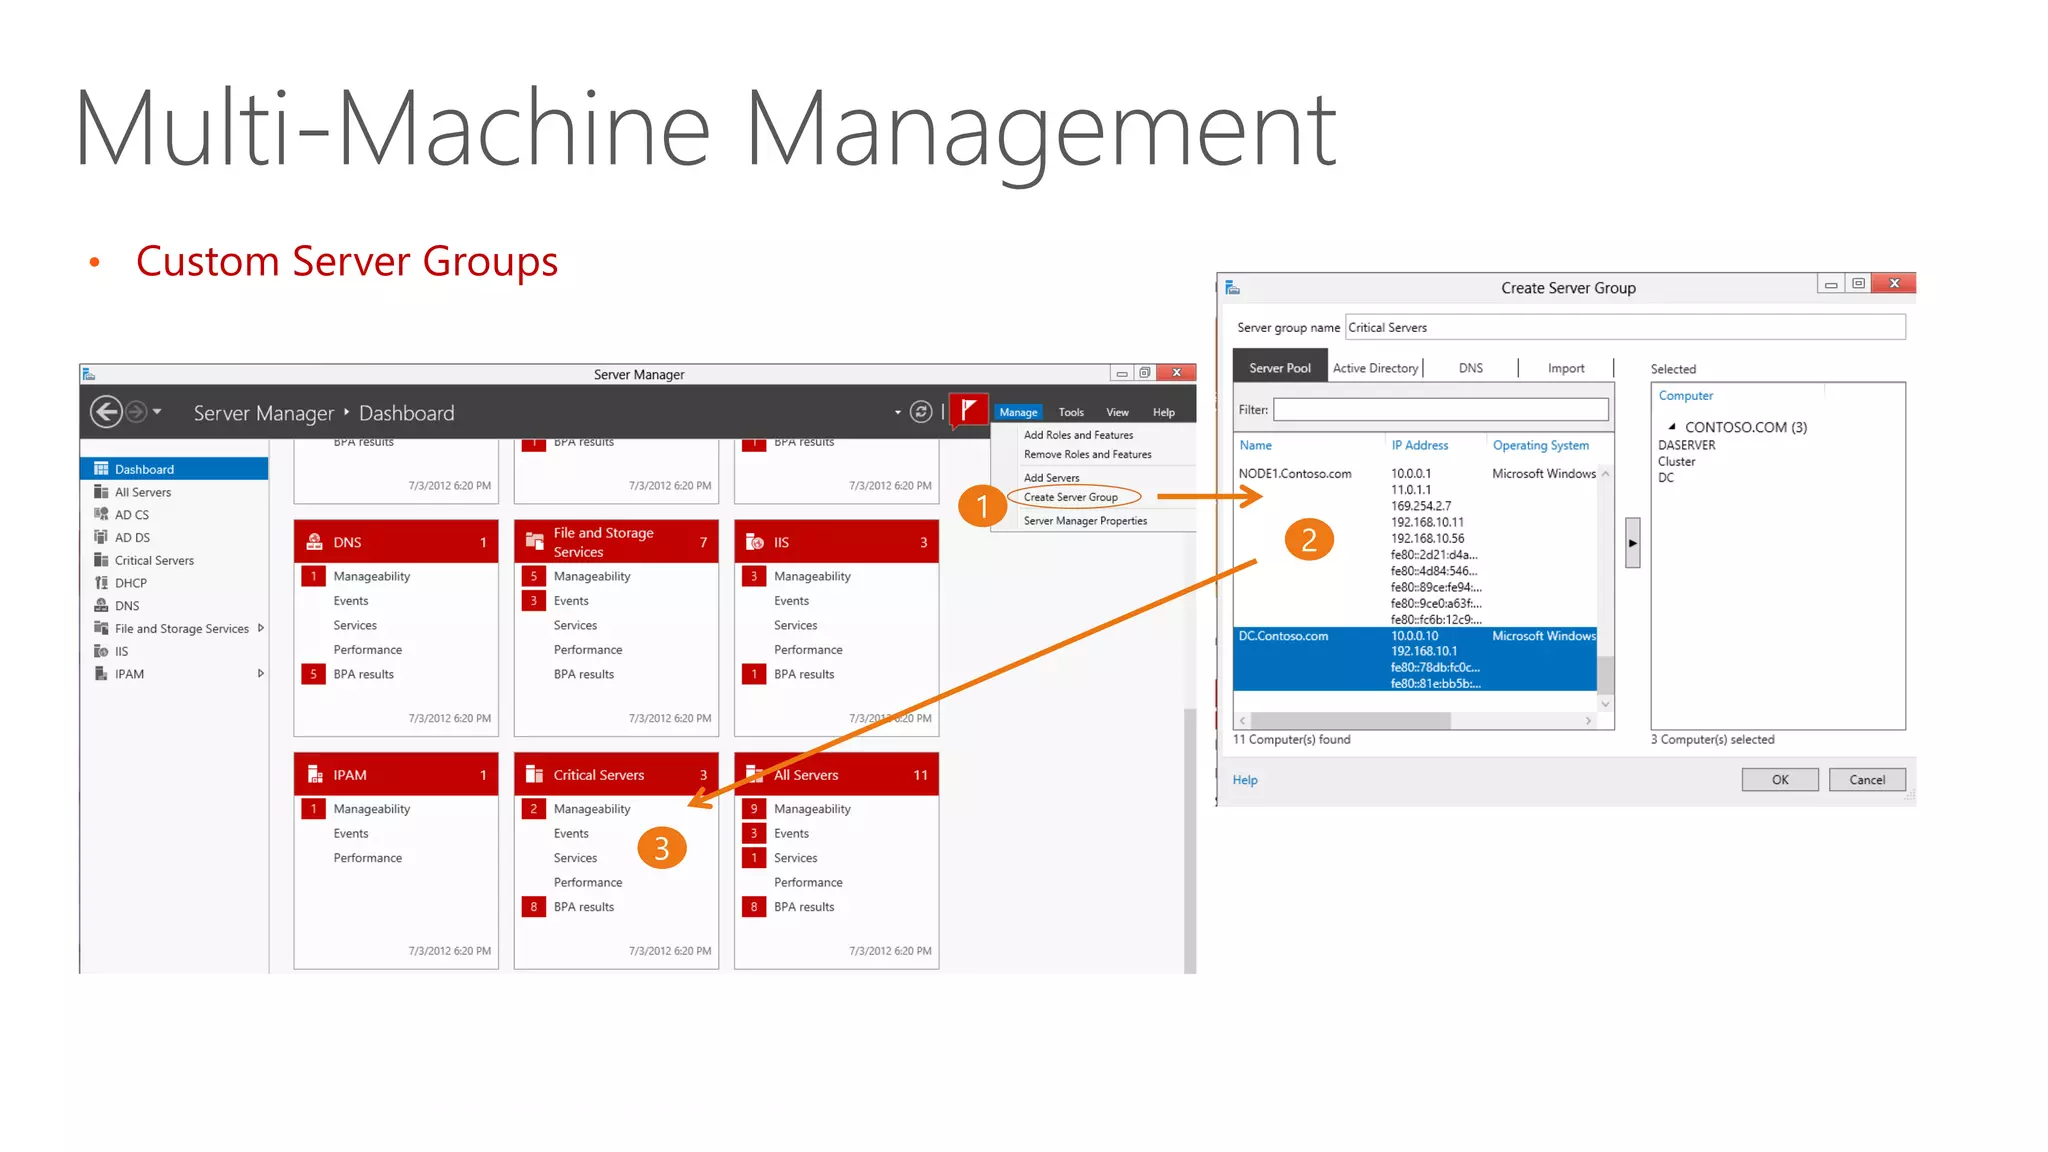Open the small dropdown arrow before refresh

897,412
